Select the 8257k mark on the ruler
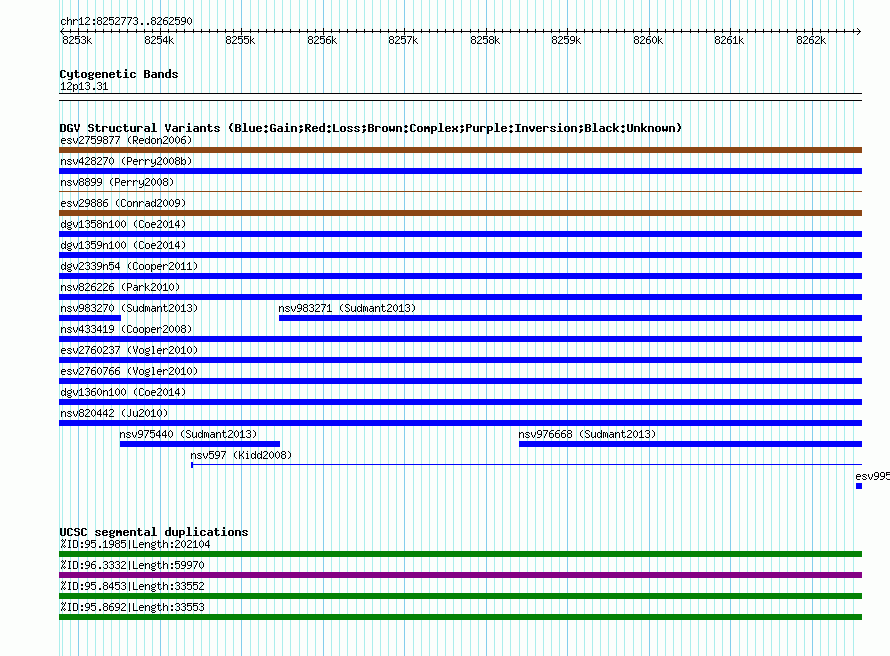 (x=403, y=40)
